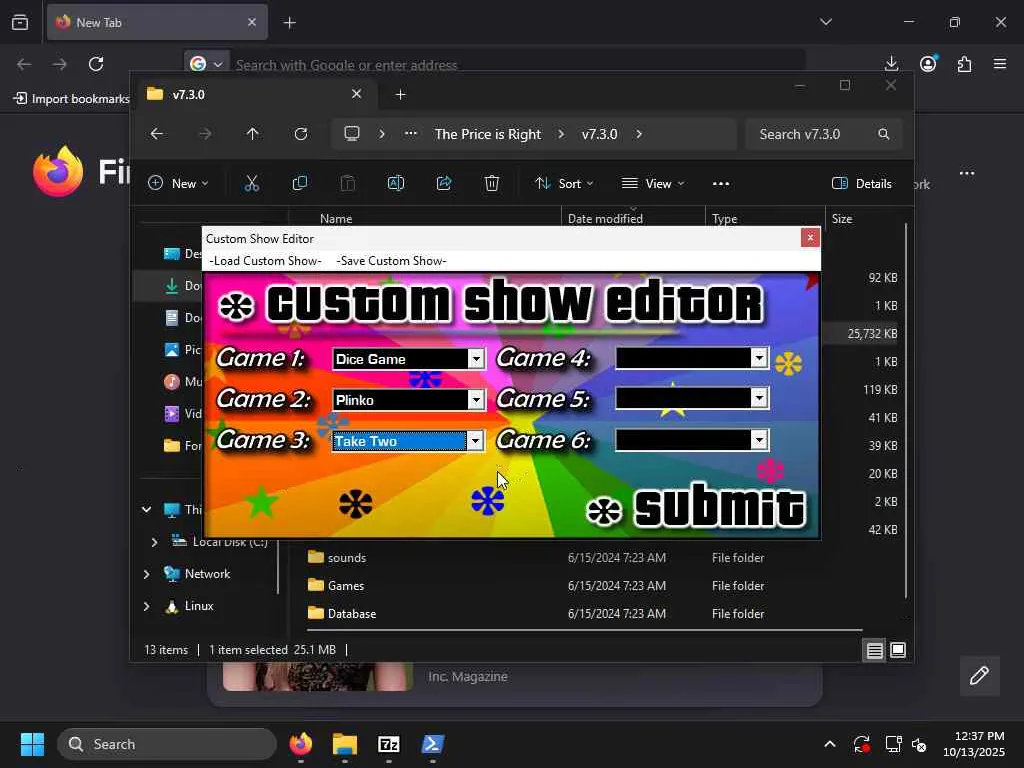Image resolution: width=1024 pixels, height=768 pixels.
Task: Go back in File Explorer
Action: point(157,134)
